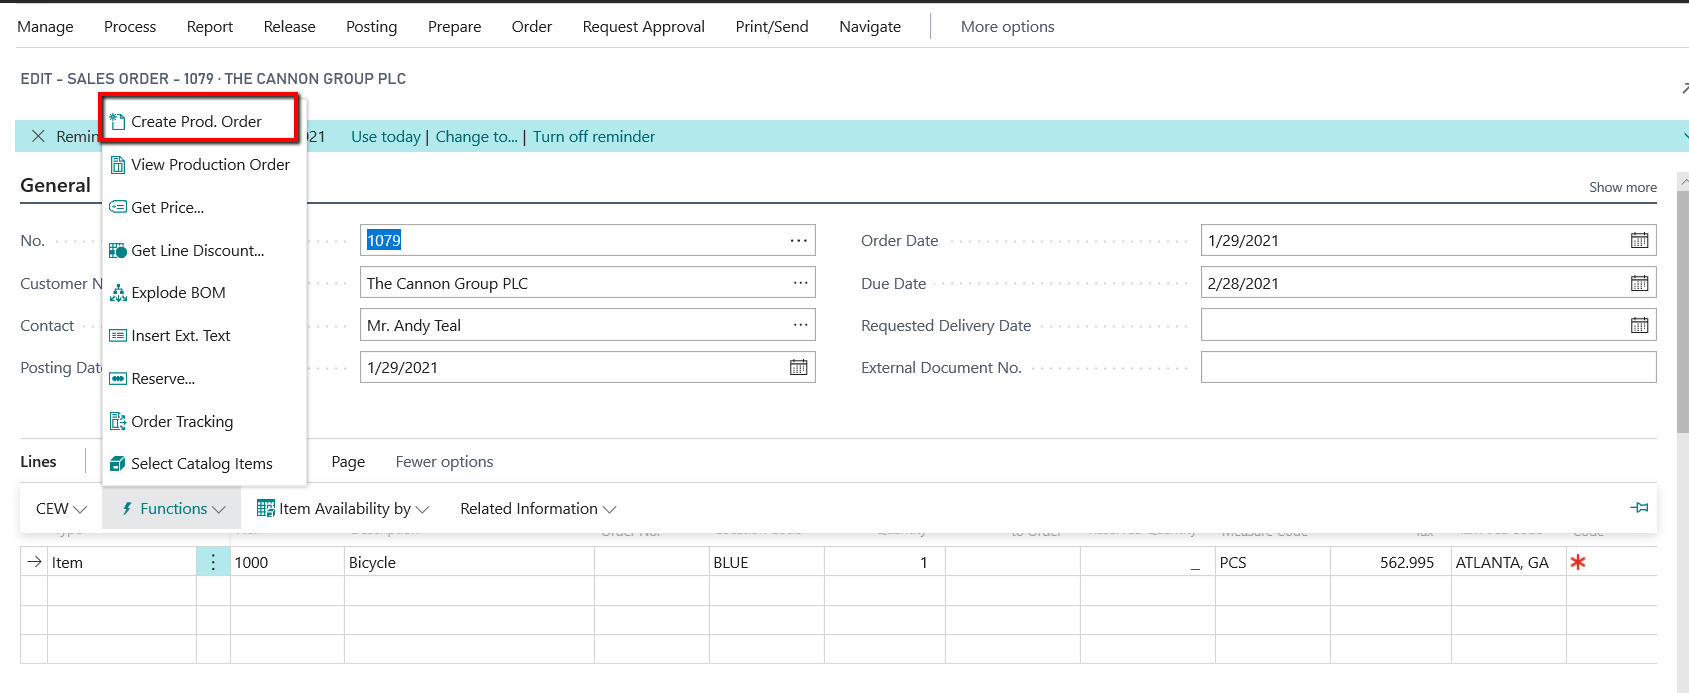Click the ellipsis lookup beside Customer Name
Viewport: 1689px width, 693px height.
point(800,283)
